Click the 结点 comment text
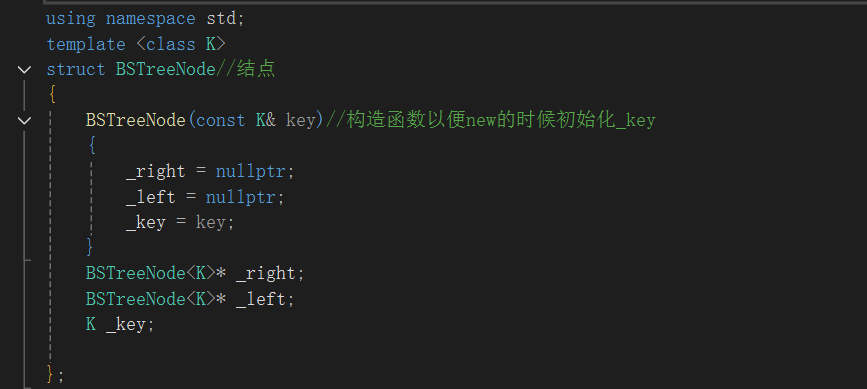 tap(255, 70)
